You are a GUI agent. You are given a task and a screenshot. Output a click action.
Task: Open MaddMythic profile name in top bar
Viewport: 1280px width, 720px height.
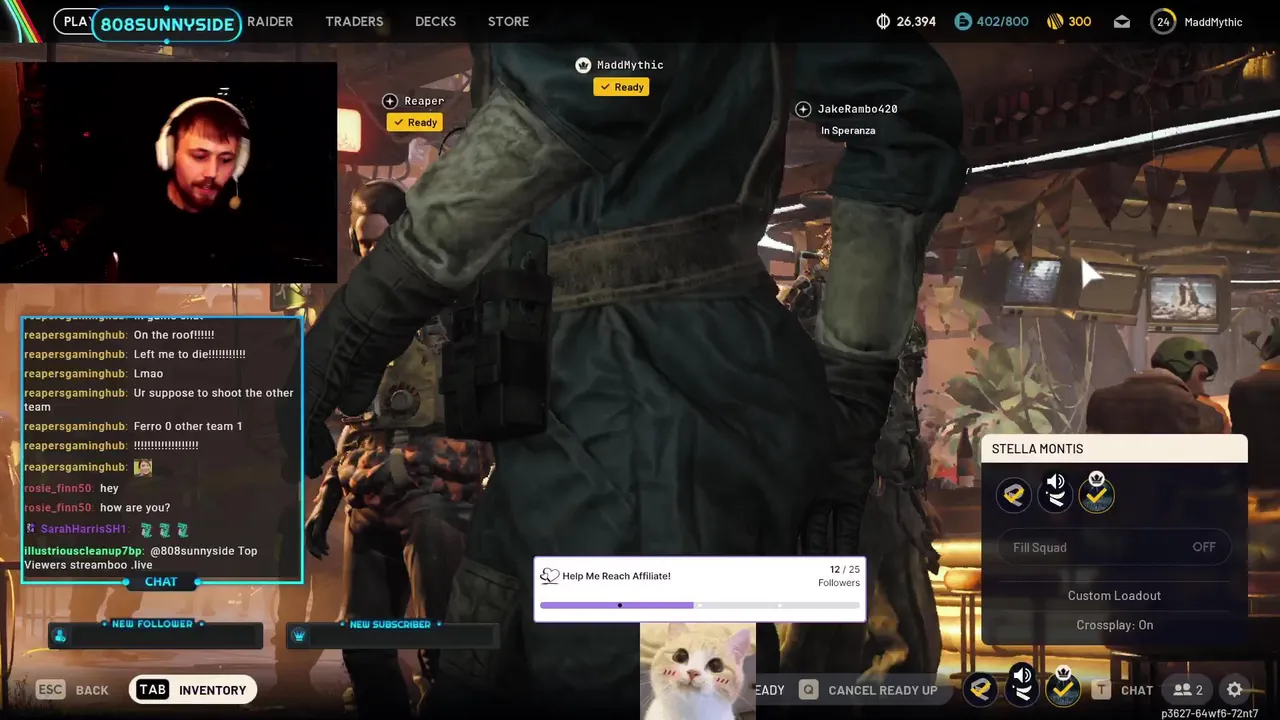(x=1213, y=22)
